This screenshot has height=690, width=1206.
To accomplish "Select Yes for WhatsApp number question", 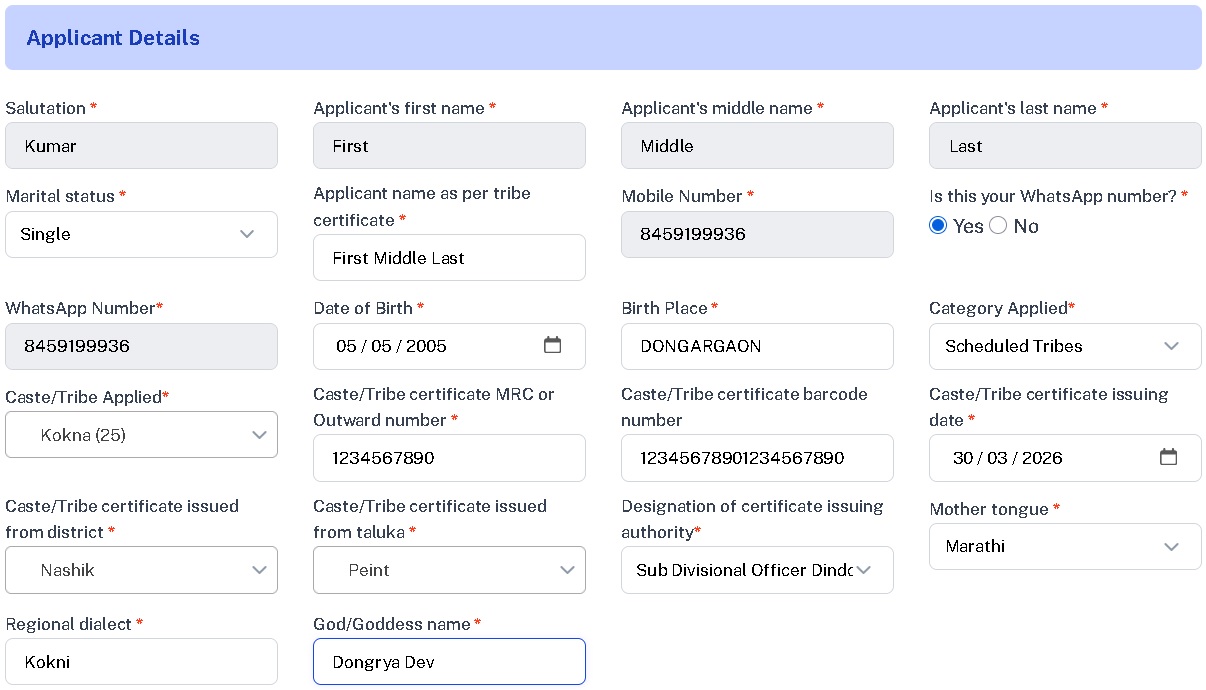I will tap(938, 226).
